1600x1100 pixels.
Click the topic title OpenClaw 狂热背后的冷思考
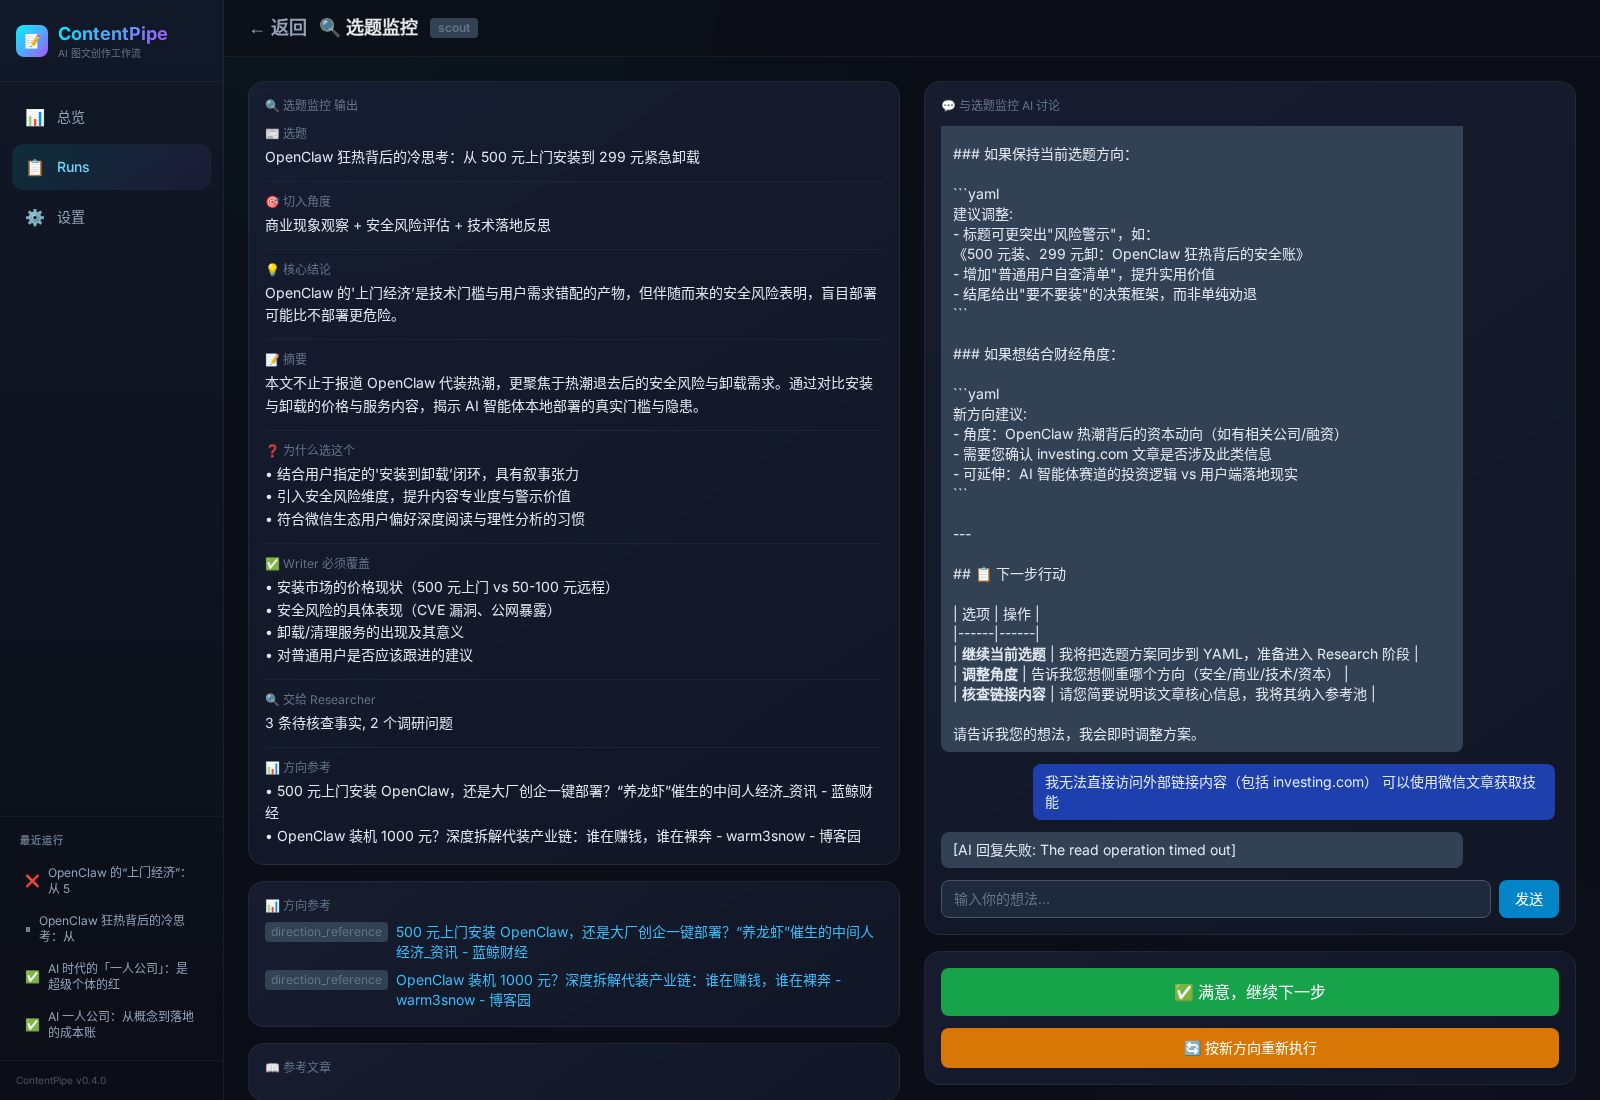tap(482, 157)
